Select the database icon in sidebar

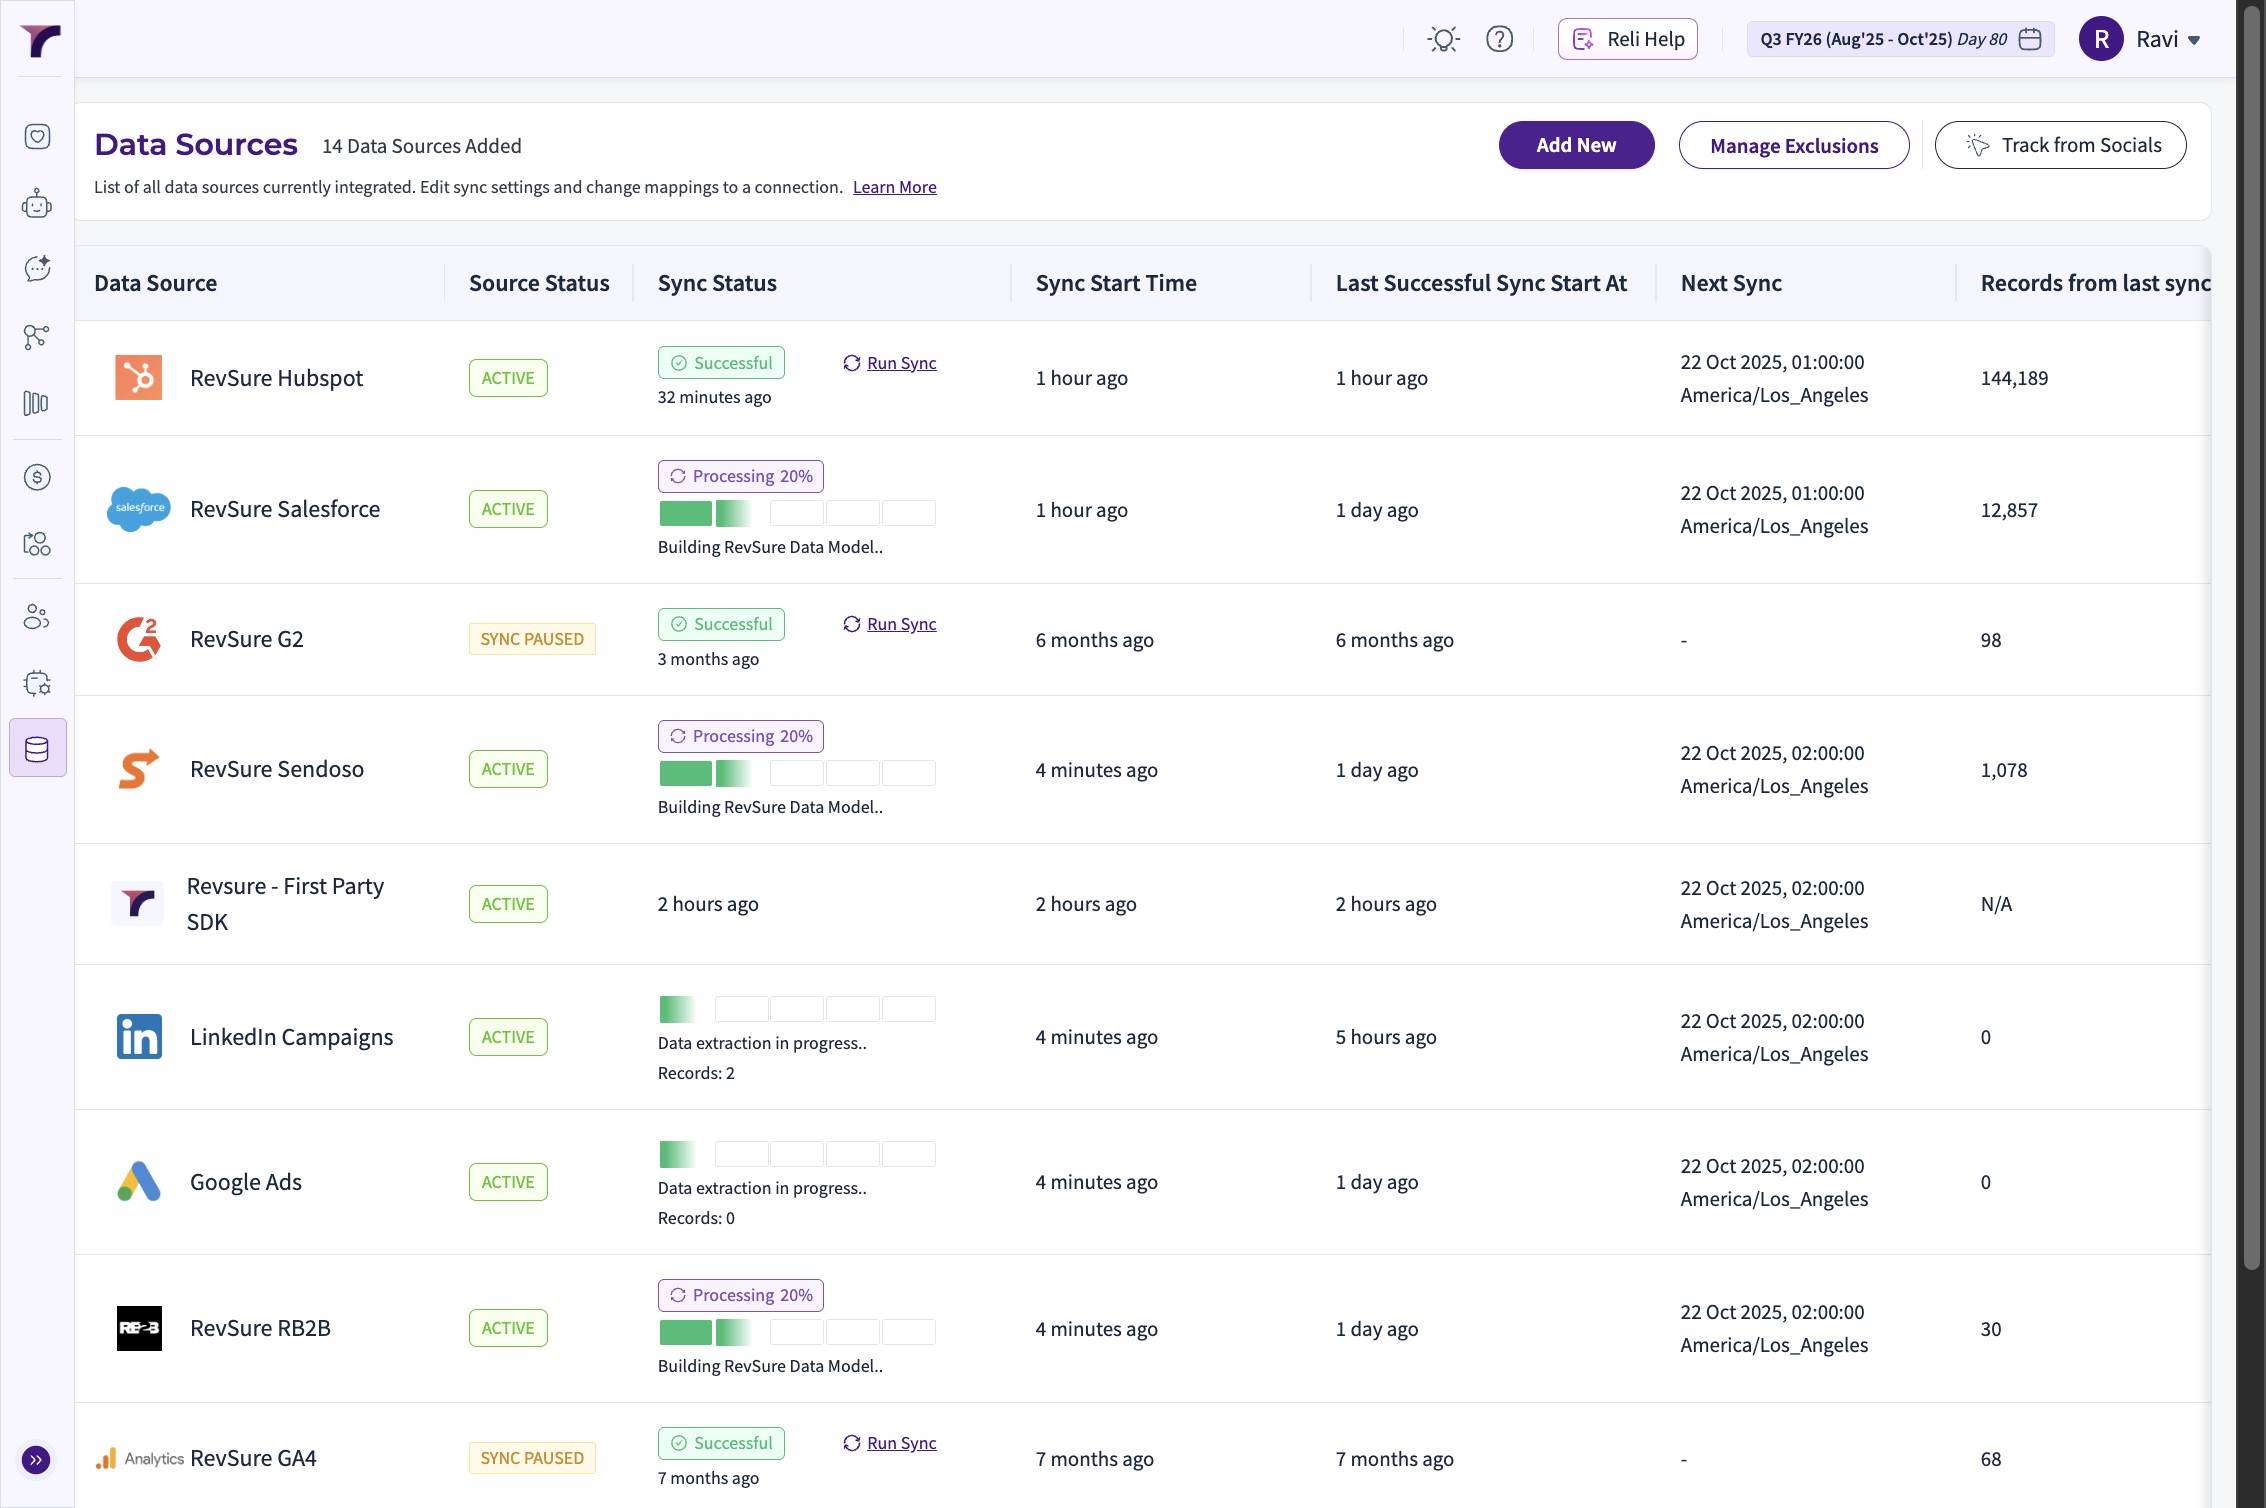tap(37, 748)
